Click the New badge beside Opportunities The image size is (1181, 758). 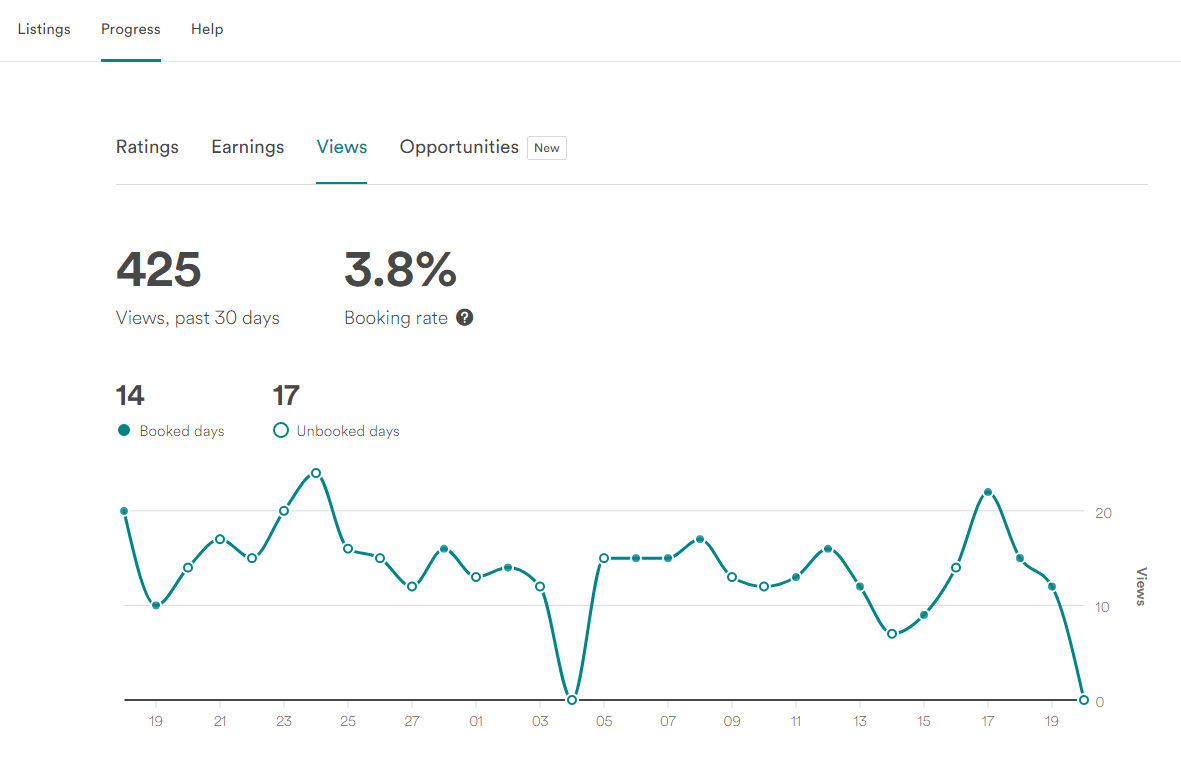(x=547, y=148)
